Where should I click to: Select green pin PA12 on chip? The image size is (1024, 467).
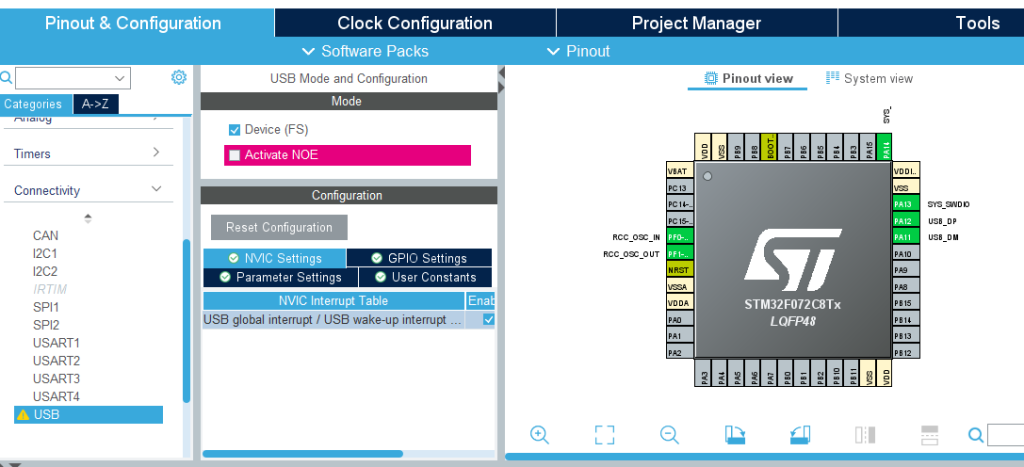[906, 221]
